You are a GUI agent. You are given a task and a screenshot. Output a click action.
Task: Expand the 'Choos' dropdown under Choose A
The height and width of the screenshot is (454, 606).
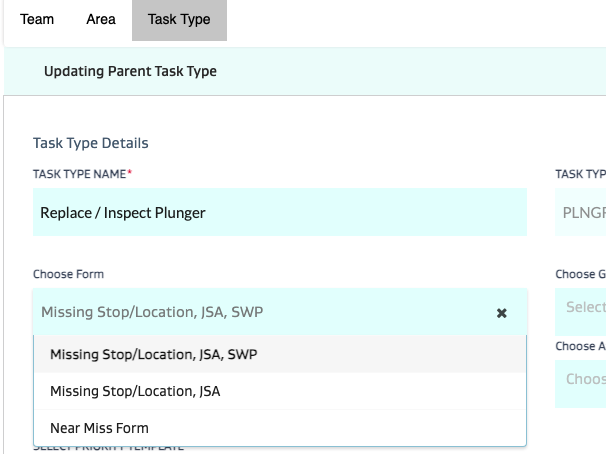[x=581, y=380]
